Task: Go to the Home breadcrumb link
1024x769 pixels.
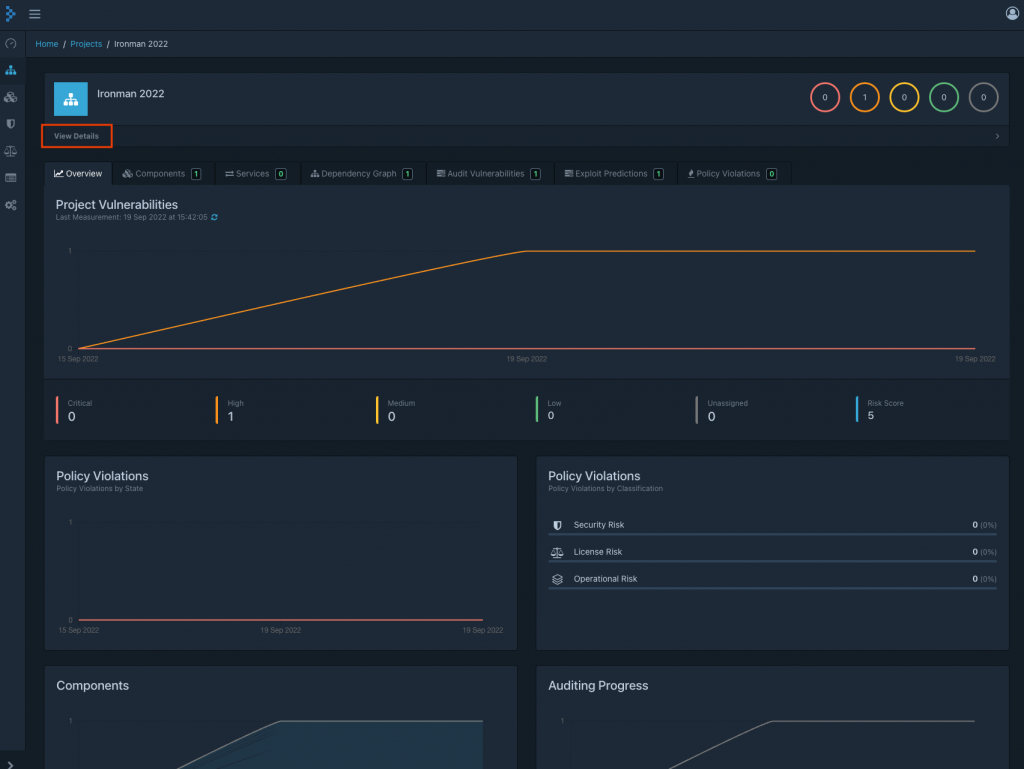Action: pyautogui.click(x=46, y=44)
